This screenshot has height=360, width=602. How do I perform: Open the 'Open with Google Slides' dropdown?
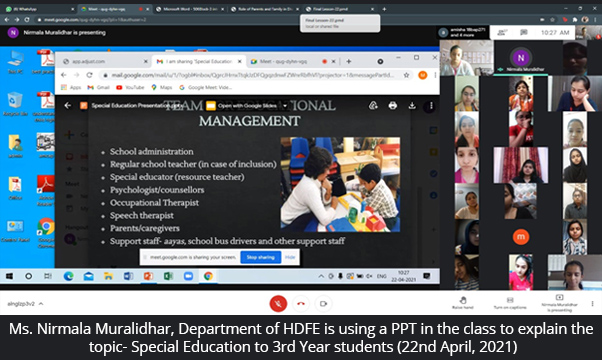[x=285, y=106]
